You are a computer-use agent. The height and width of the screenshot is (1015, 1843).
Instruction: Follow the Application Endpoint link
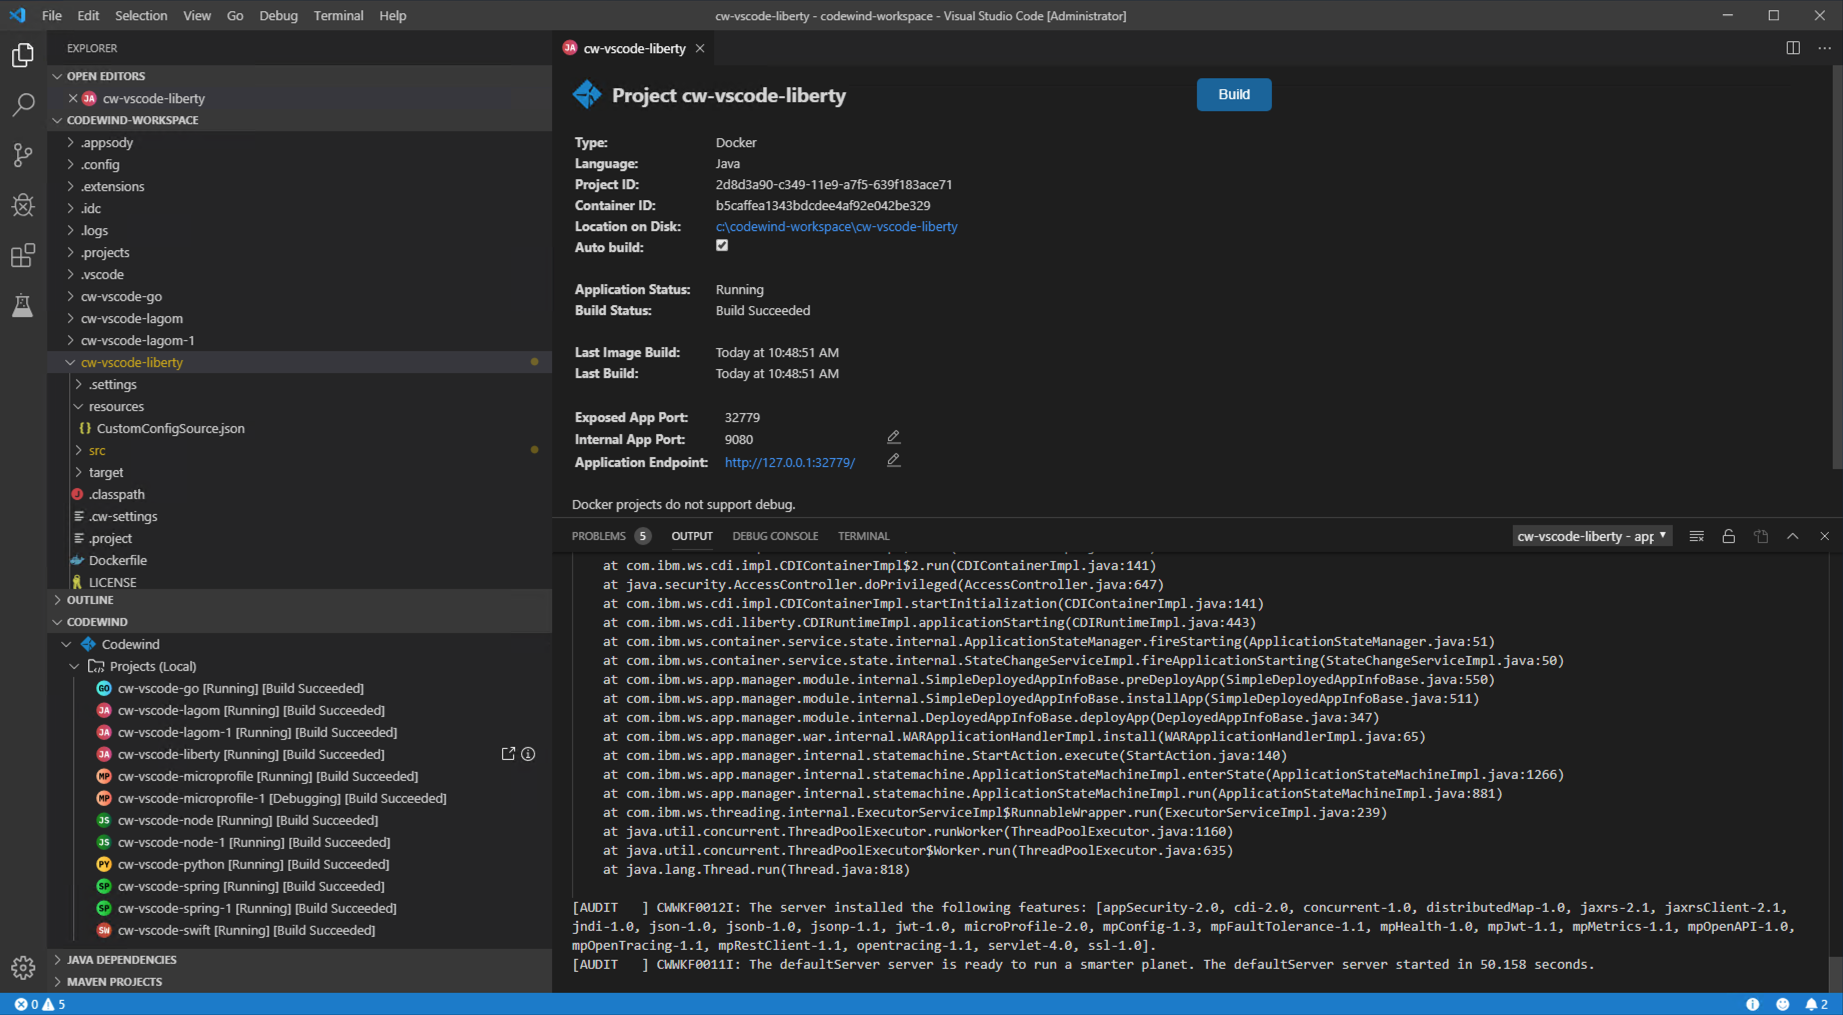789,462
